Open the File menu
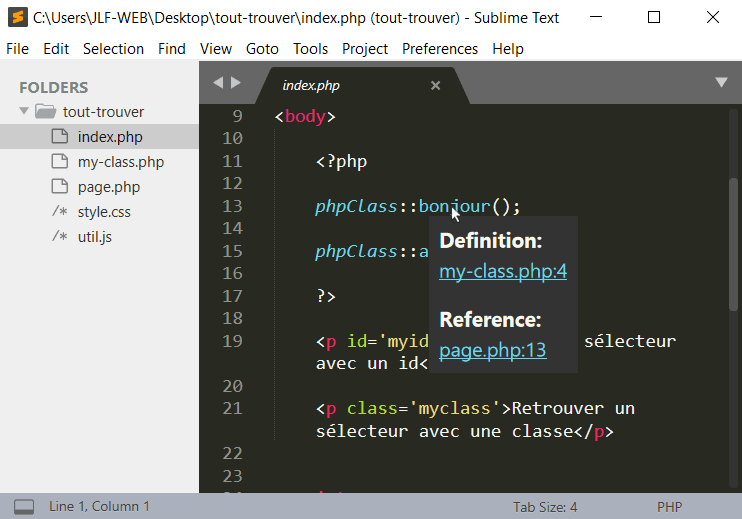Screen dimensions: 742x519 18,49
